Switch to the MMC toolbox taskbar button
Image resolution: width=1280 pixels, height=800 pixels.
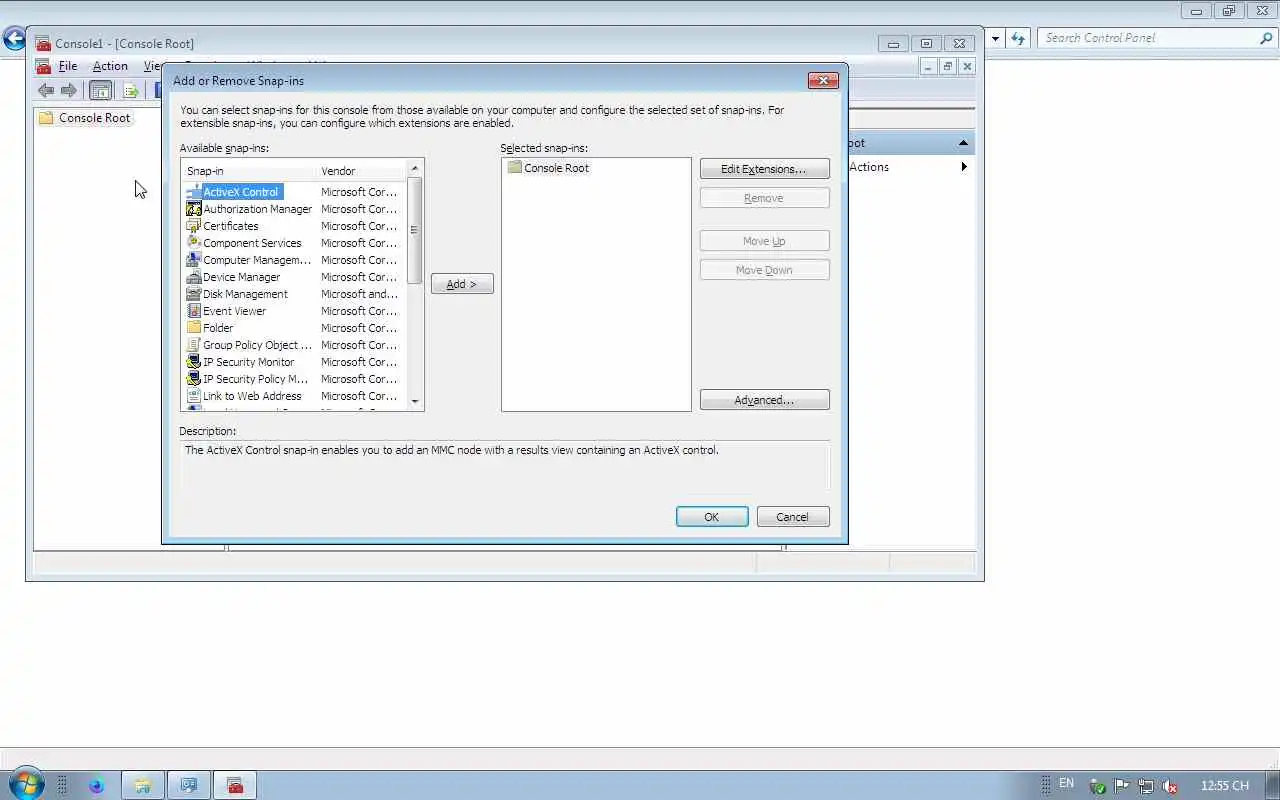[x=235, y=785]
